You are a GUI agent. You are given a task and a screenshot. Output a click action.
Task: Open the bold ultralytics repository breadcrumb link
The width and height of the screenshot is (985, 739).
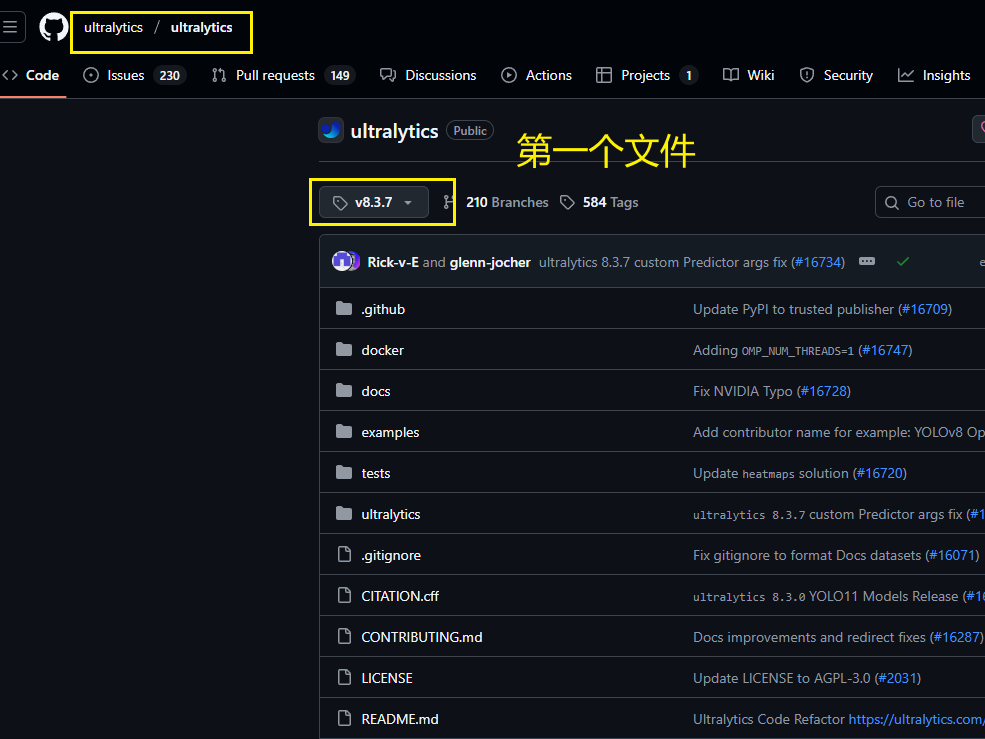point(202,28)
